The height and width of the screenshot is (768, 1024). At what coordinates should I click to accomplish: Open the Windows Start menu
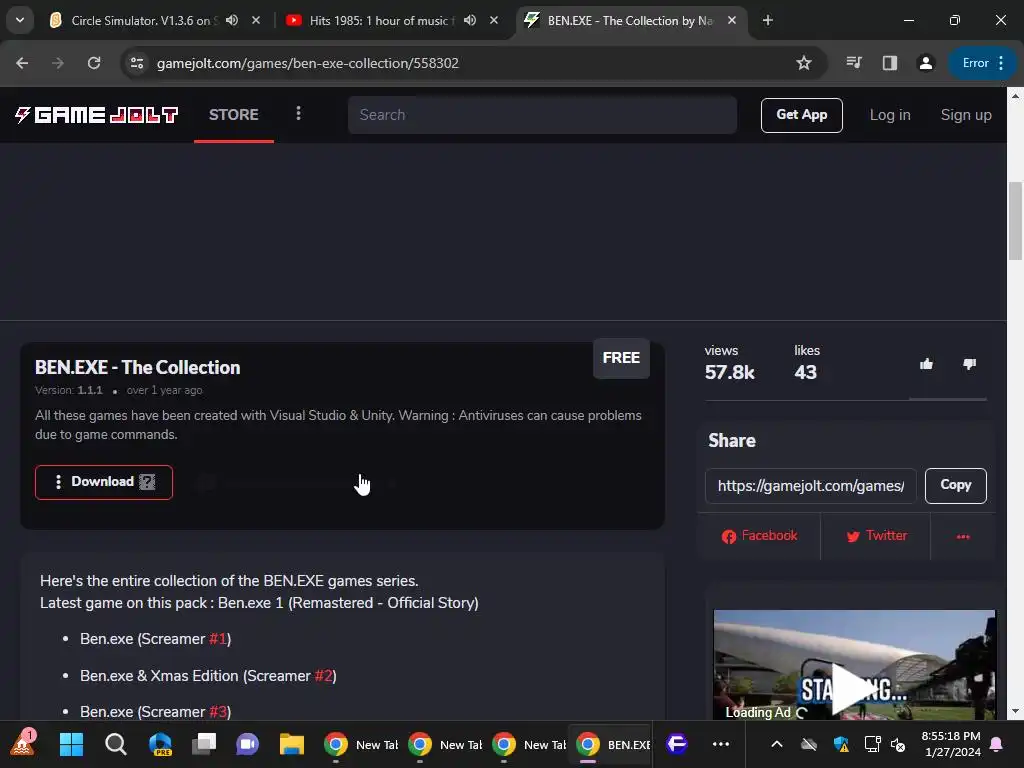[71, 744]
